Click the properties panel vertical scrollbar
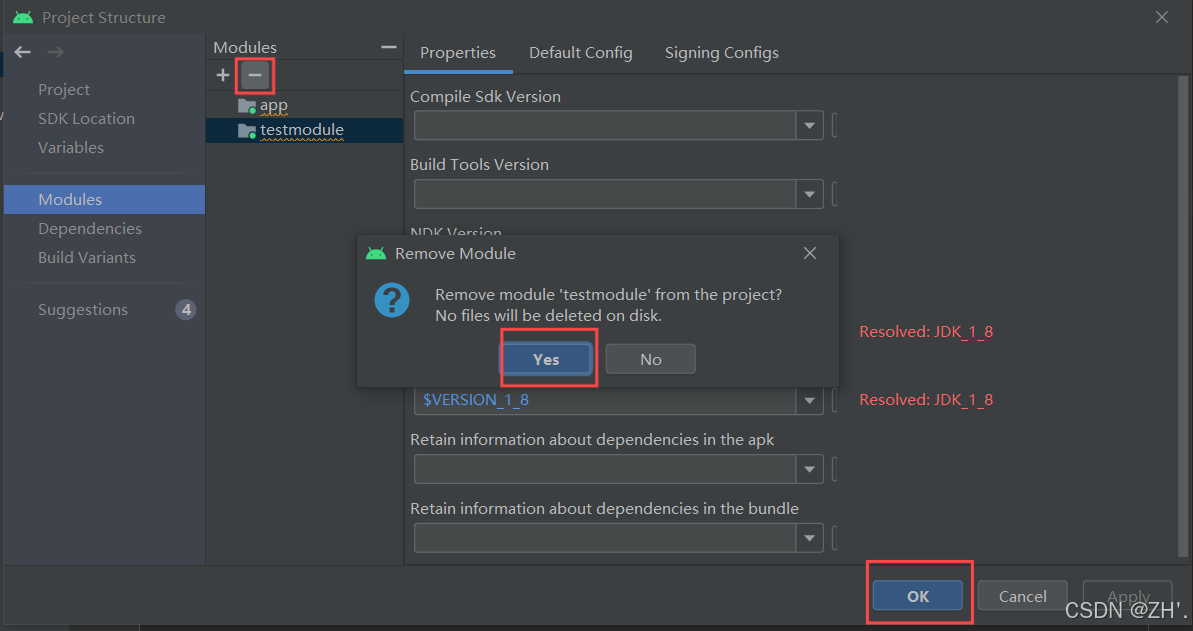 pos(1182,316)
